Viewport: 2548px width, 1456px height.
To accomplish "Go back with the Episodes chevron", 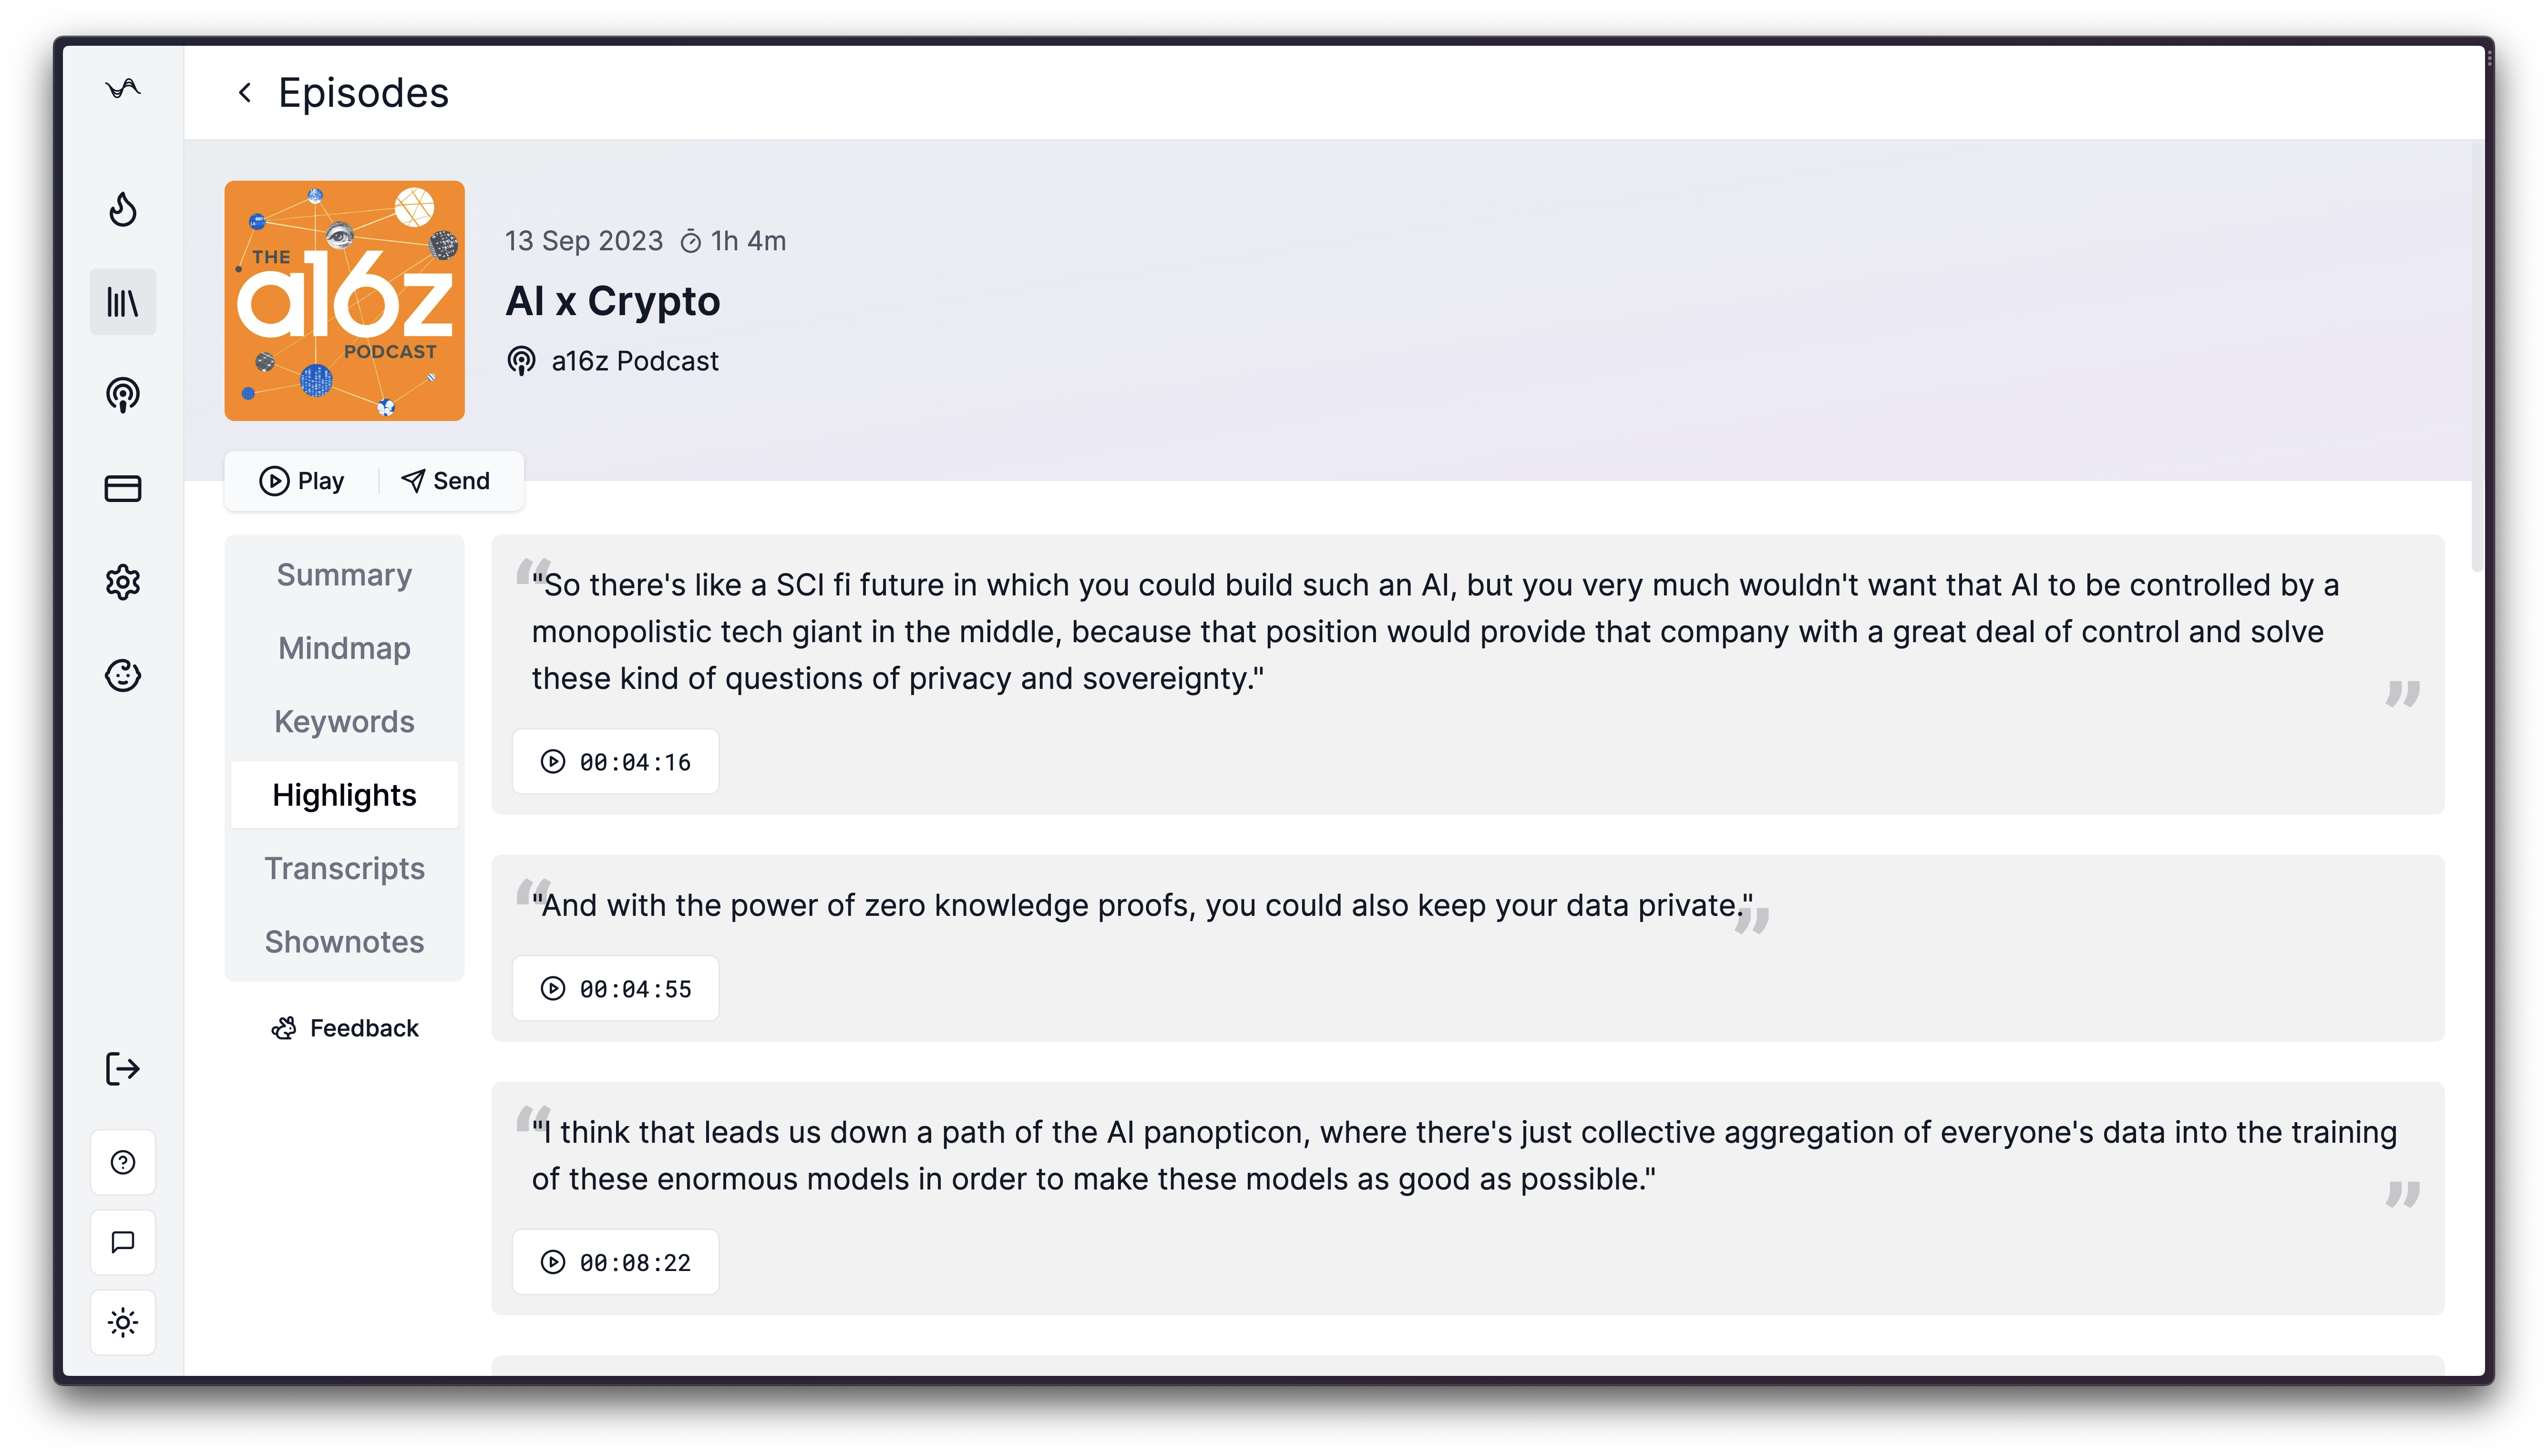I will pyautogui.click(x=245, y=93).
